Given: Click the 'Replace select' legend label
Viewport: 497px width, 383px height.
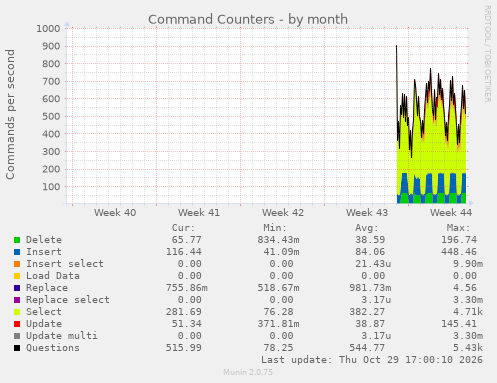Looking at the screenshot, I should pos(68,300).
